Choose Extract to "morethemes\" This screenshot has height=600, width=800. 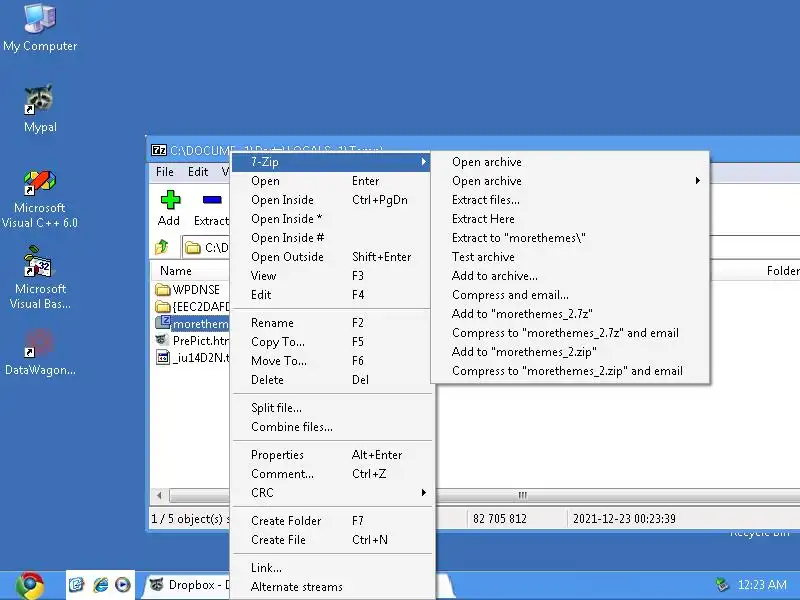[570, 238]
